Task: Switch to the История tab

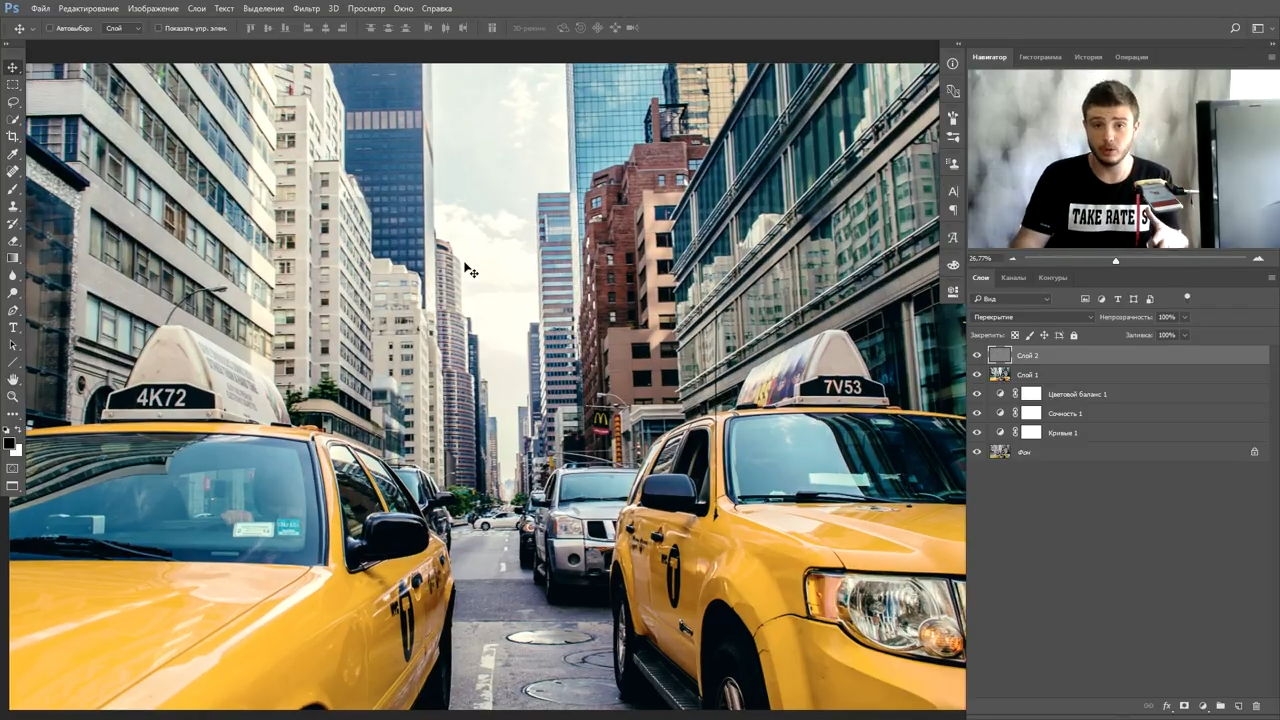Action: tap(1088, 57)
